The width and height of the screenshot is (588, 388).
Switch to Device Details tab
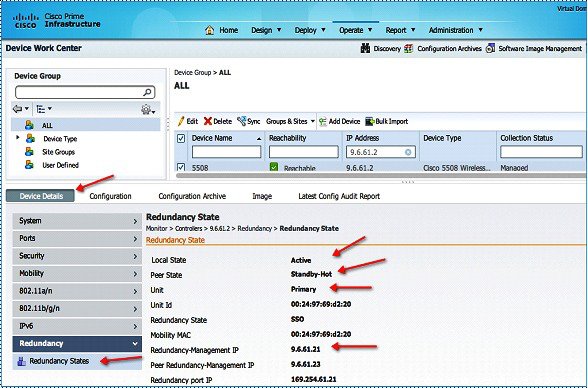40,196
